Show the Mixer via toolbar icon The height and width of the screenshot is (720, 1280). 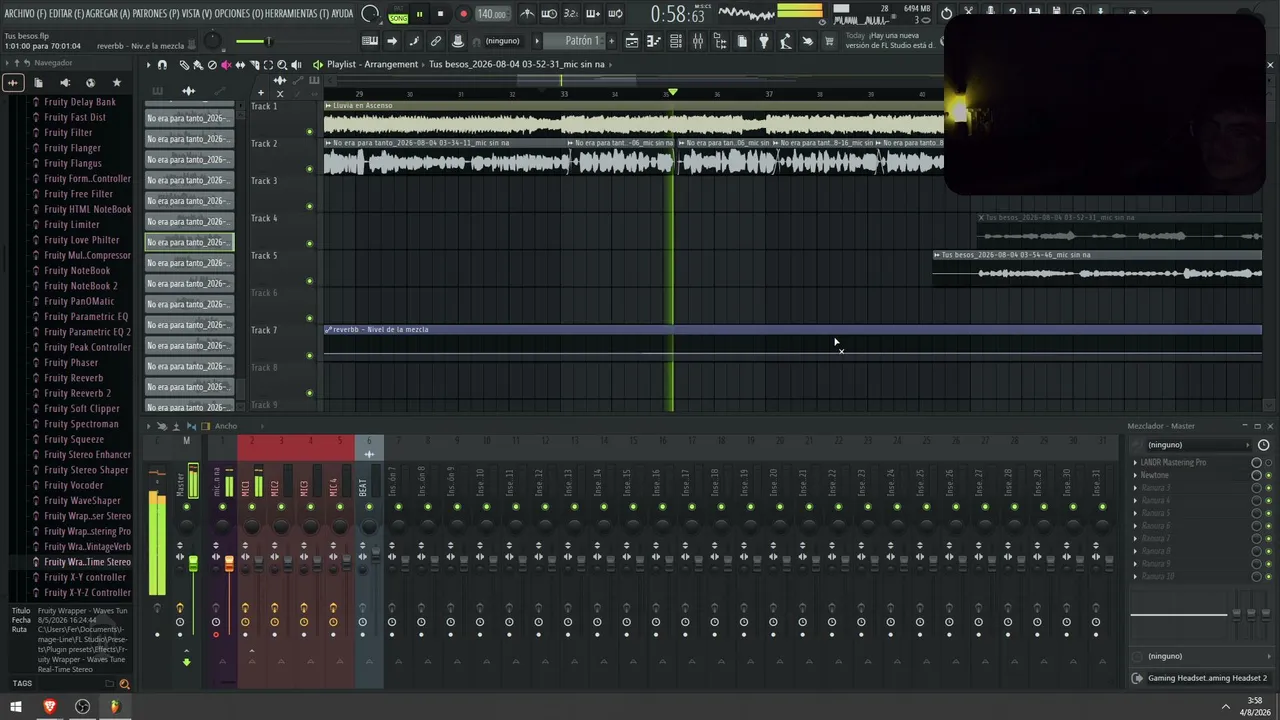698,41
